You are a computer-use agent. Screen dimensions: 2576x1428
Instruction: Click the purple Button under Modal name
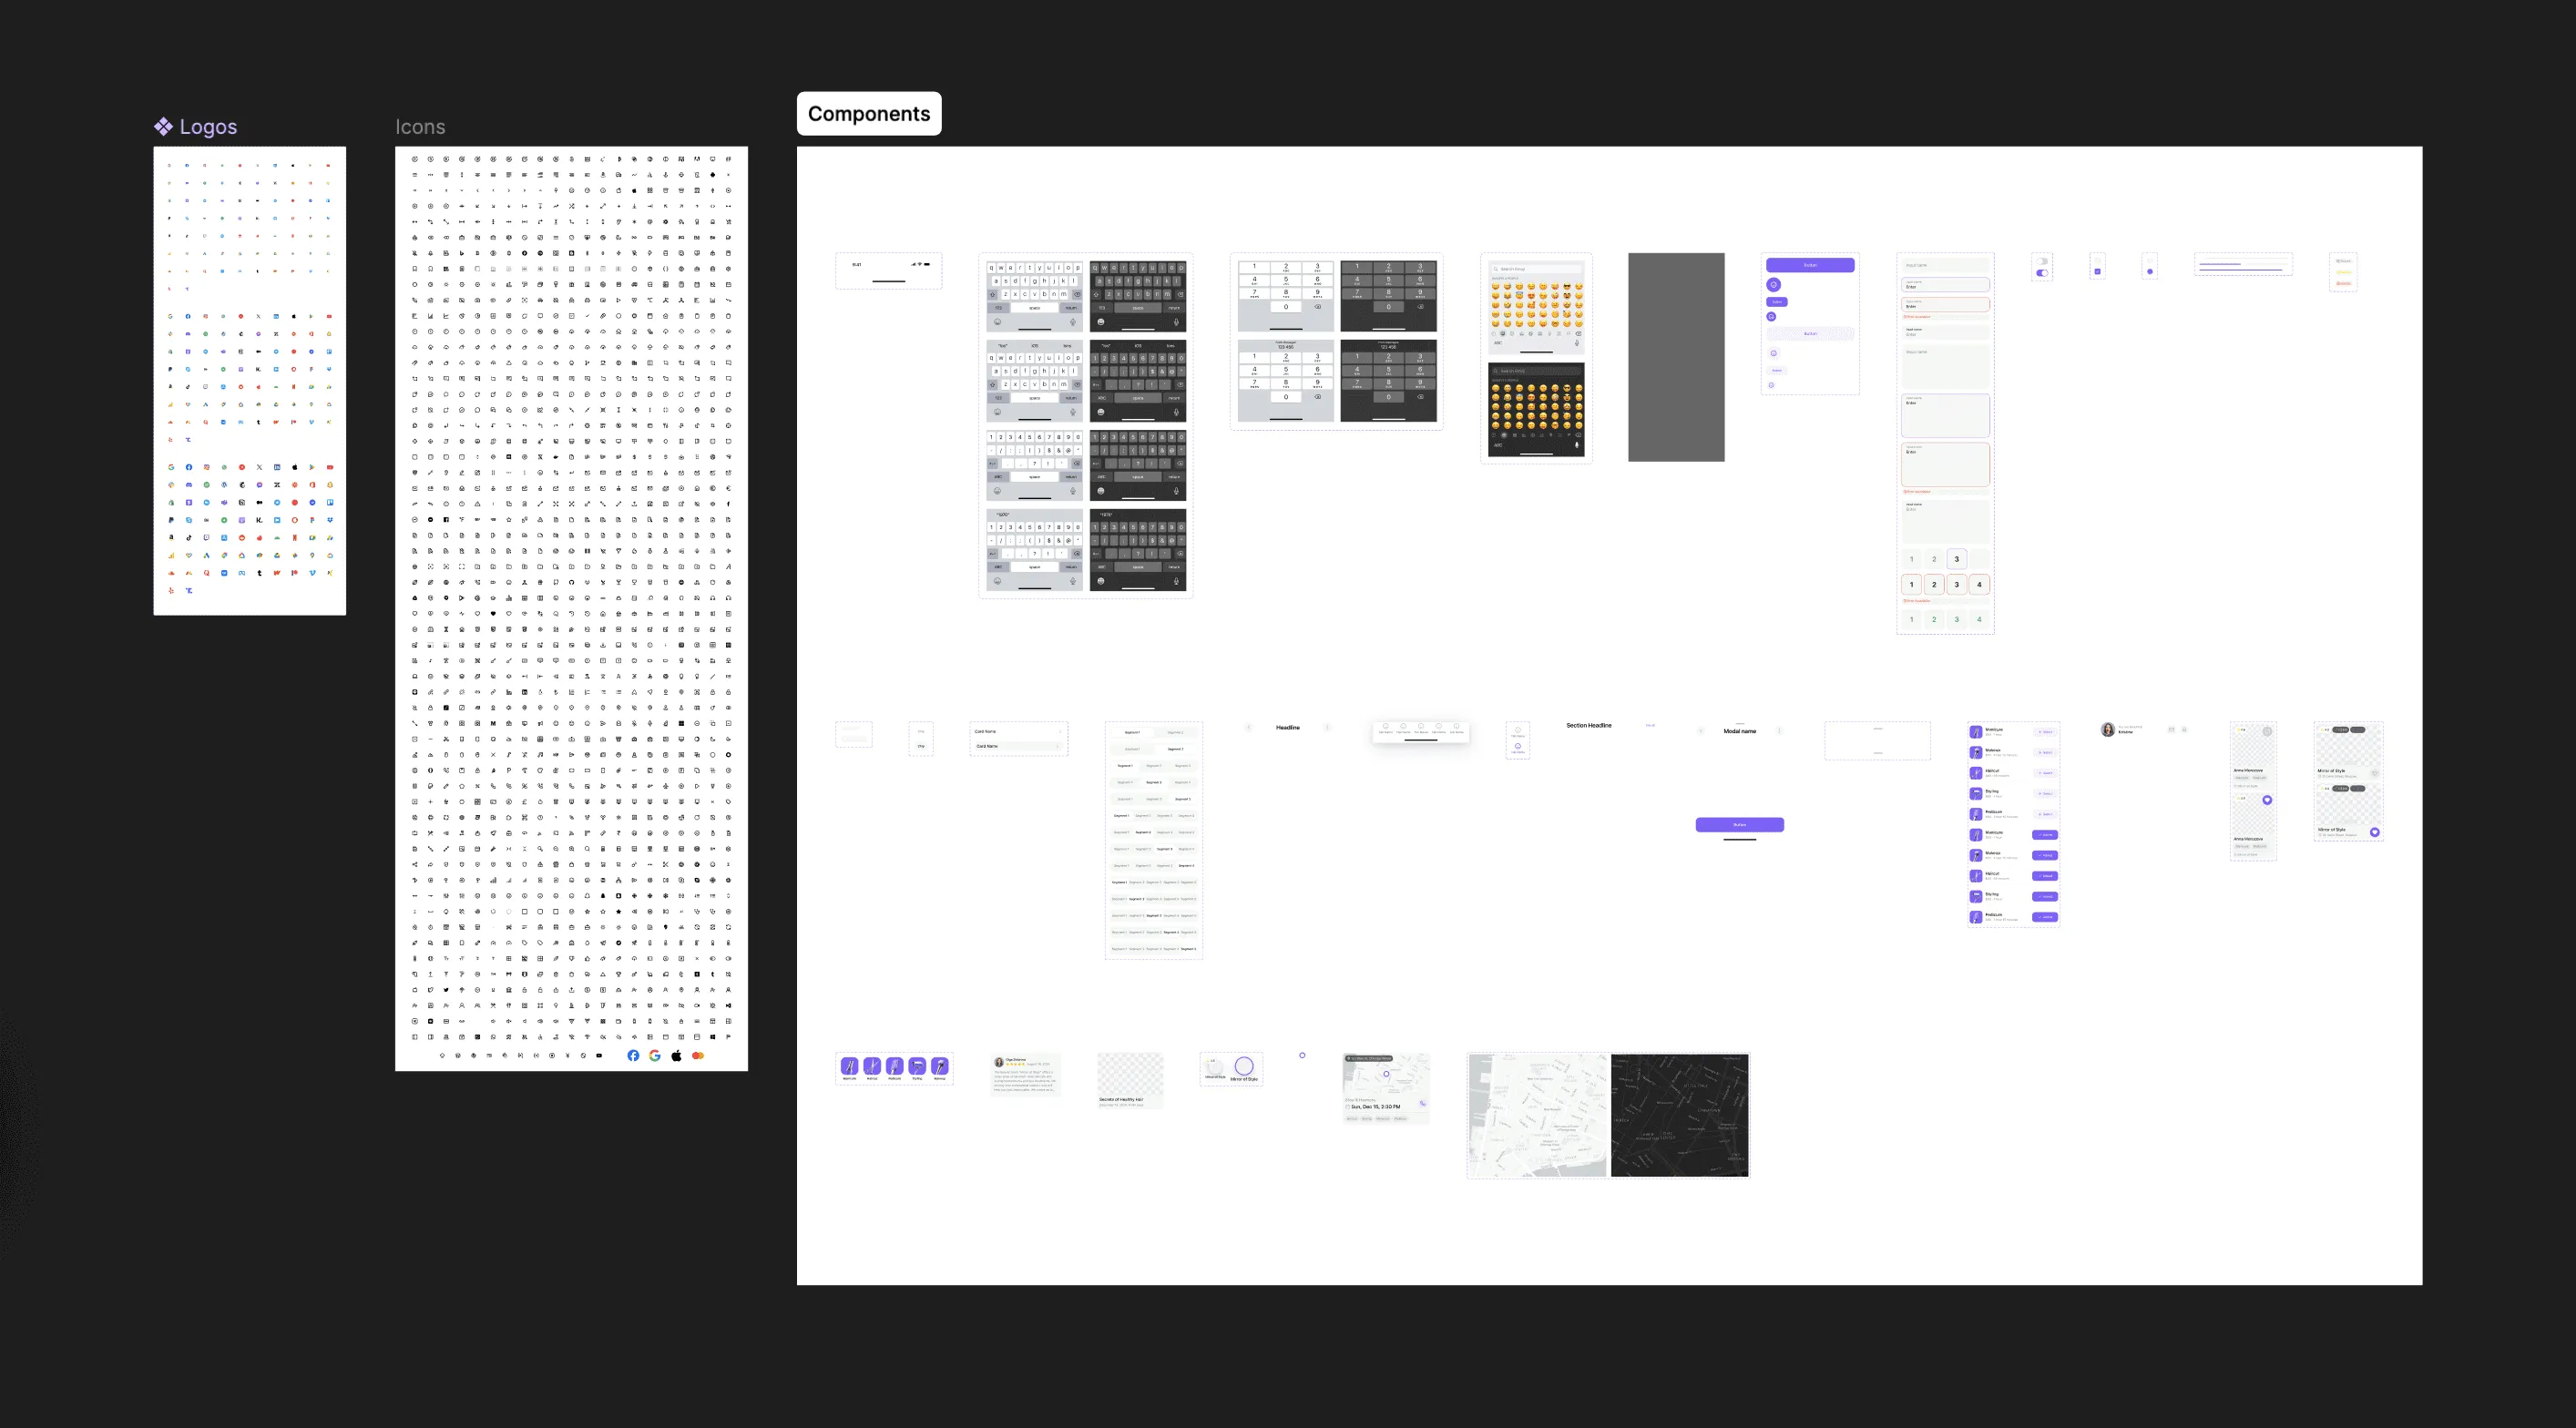(1739, 824)
